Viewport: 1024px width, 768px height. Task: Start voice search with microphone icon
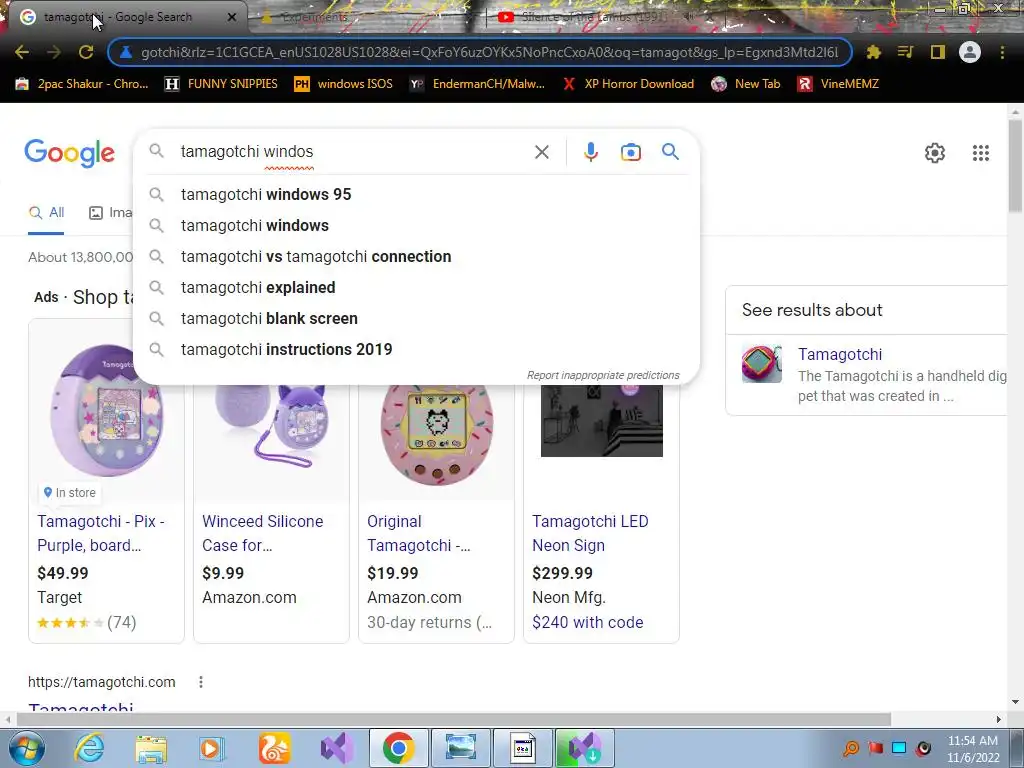point(590,152)
